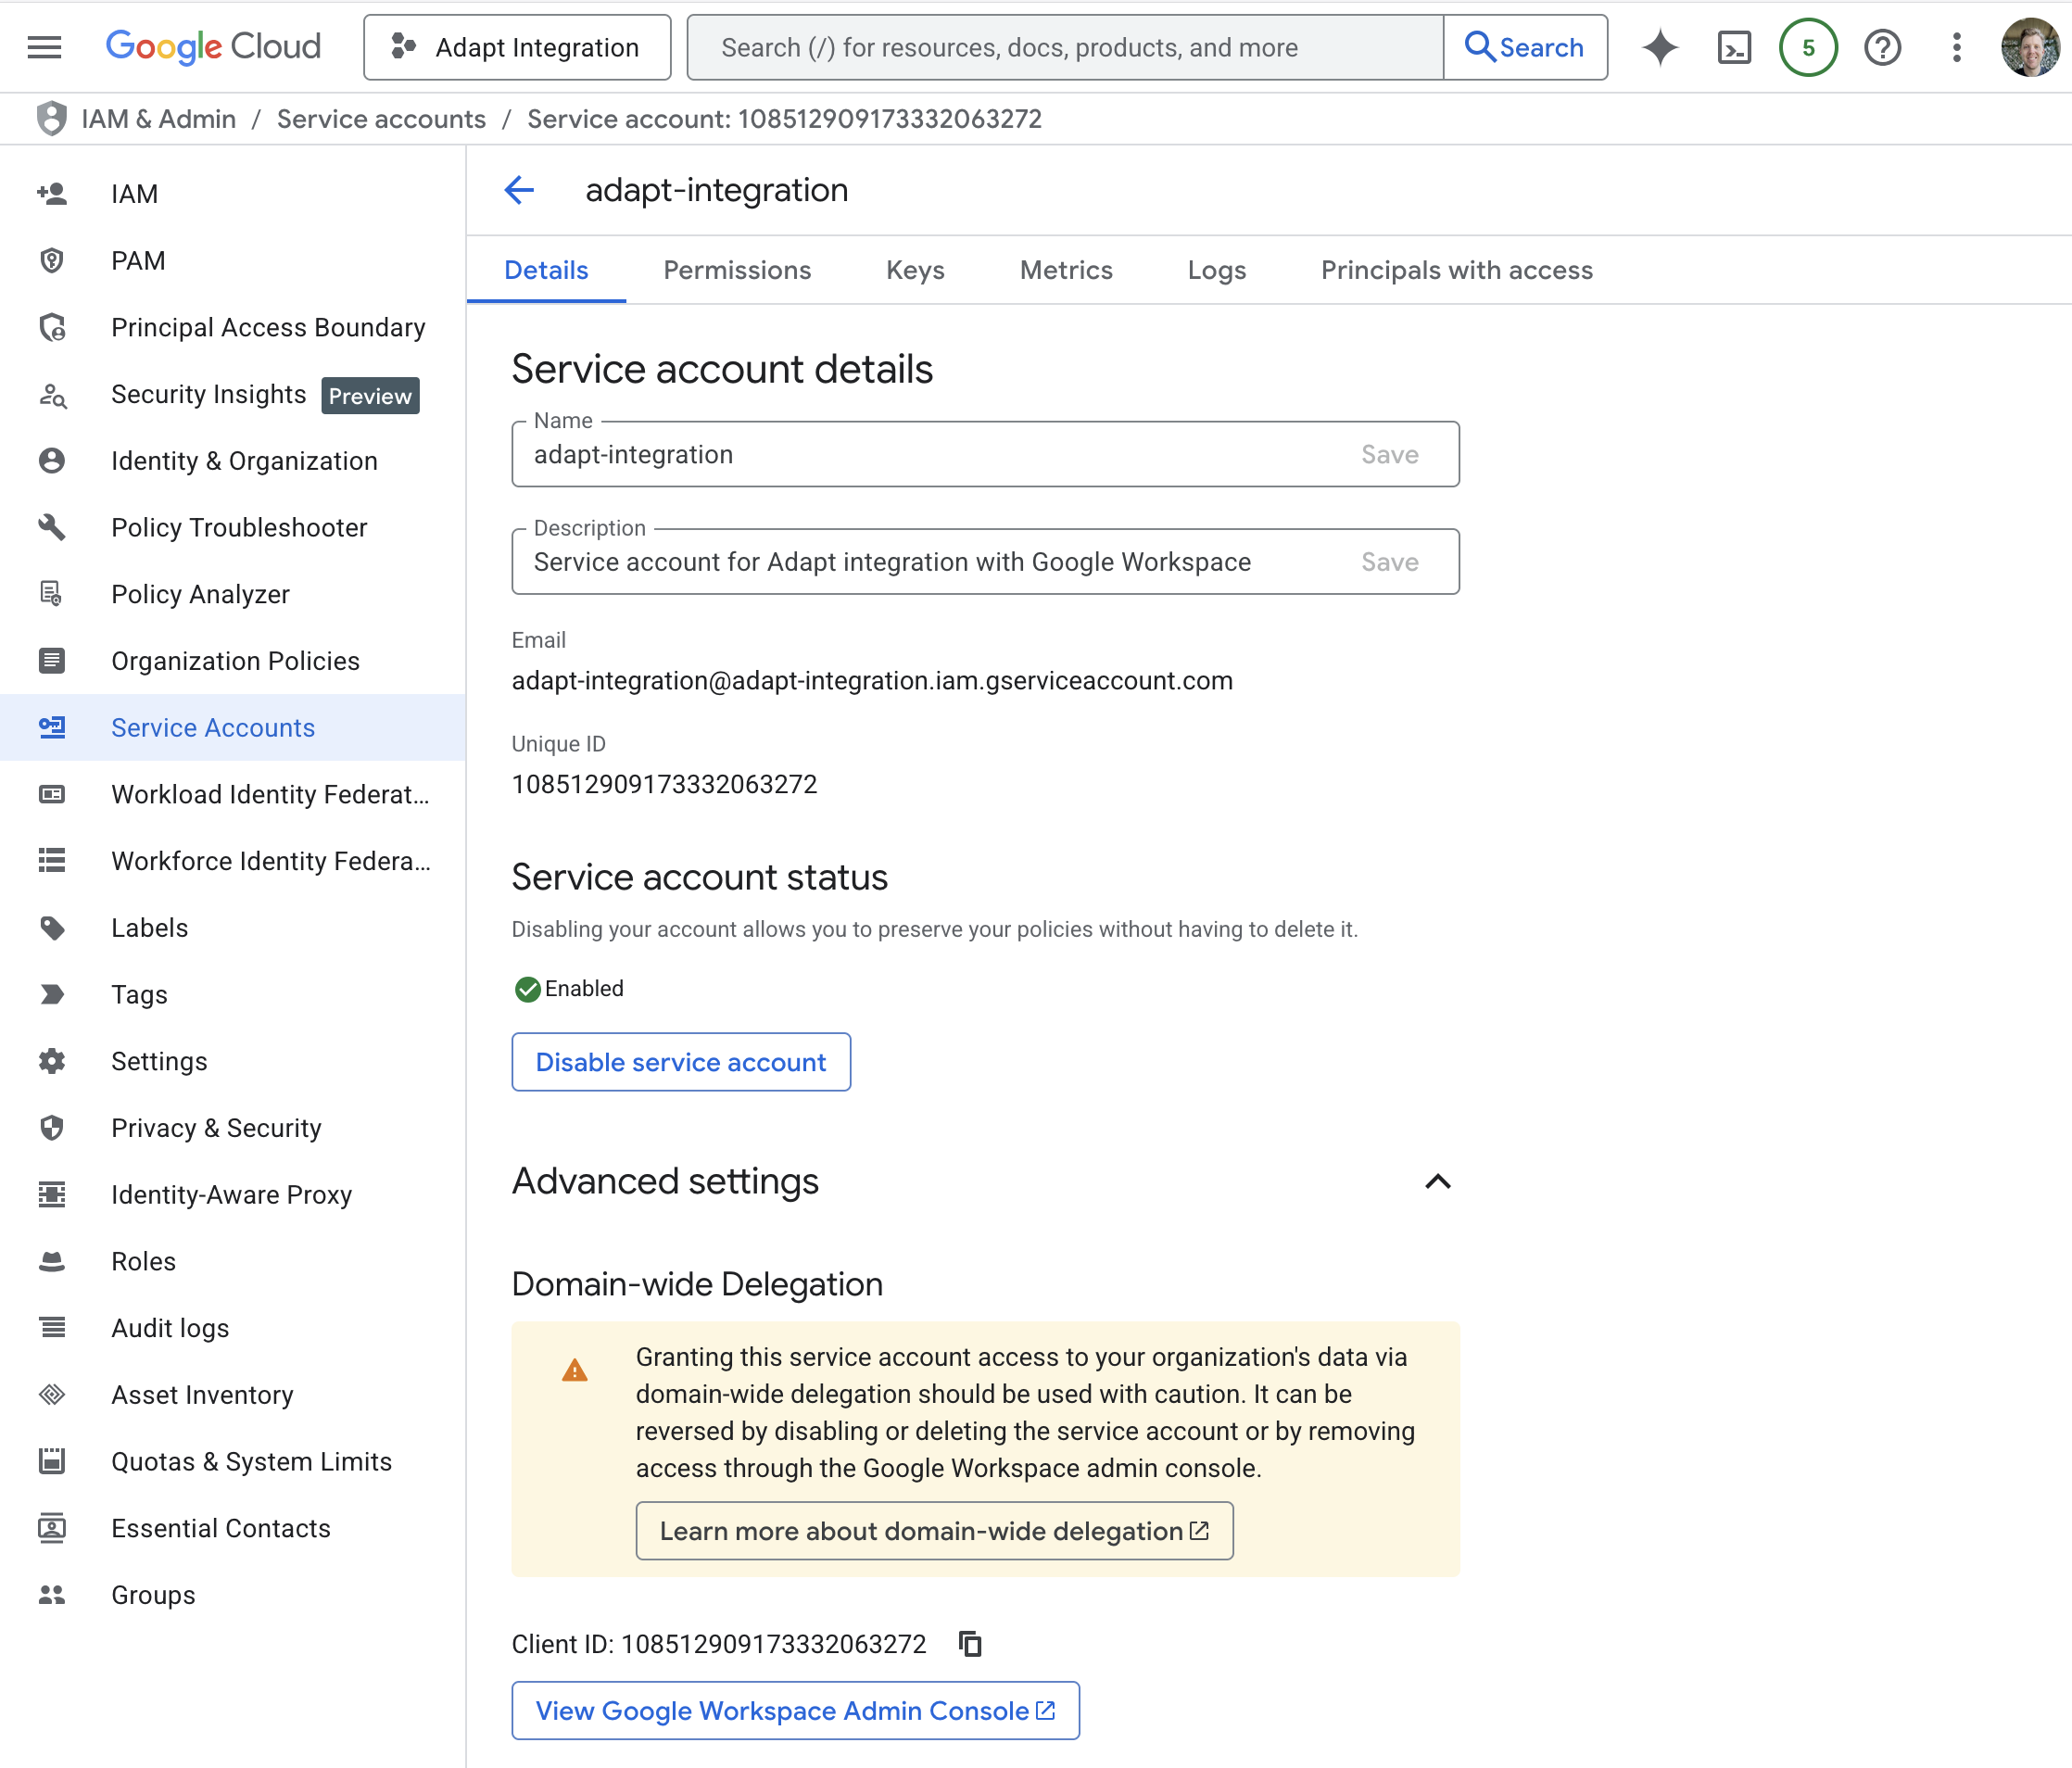Open notifications showing 5 items
The height and width of the screenshot is (1768, 2072).
pyautogui.click(x=1808, y=47)
